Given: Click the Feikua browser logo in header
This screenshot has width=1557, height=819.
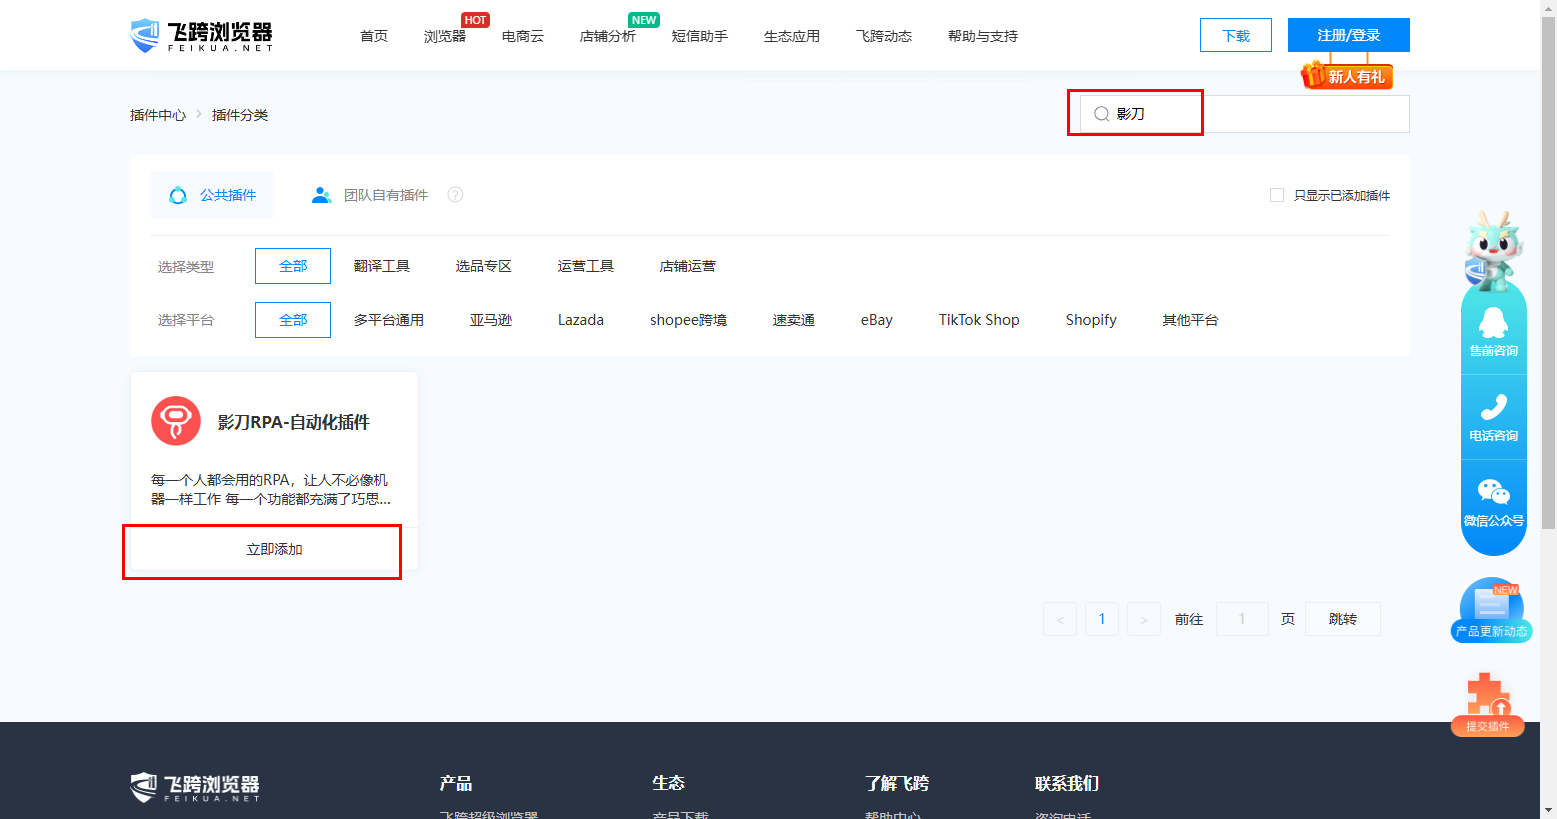Looking at the screenshot, I should coord(201,36).
